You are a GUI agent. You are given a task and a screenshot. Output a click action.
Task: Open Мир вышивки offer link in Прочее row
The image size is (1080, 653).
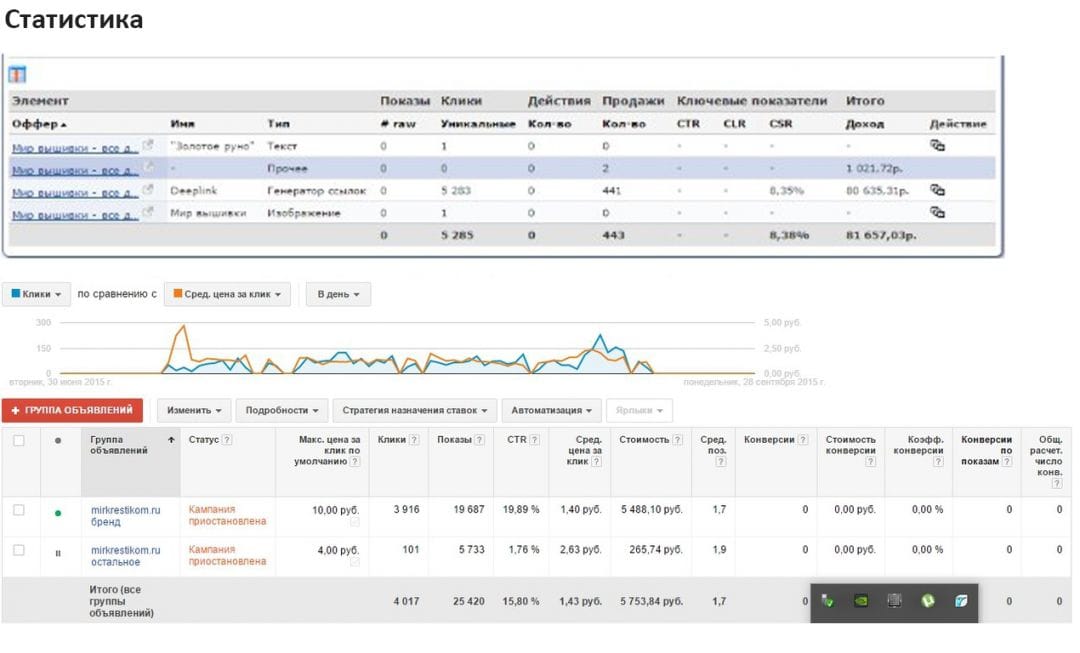75,169
